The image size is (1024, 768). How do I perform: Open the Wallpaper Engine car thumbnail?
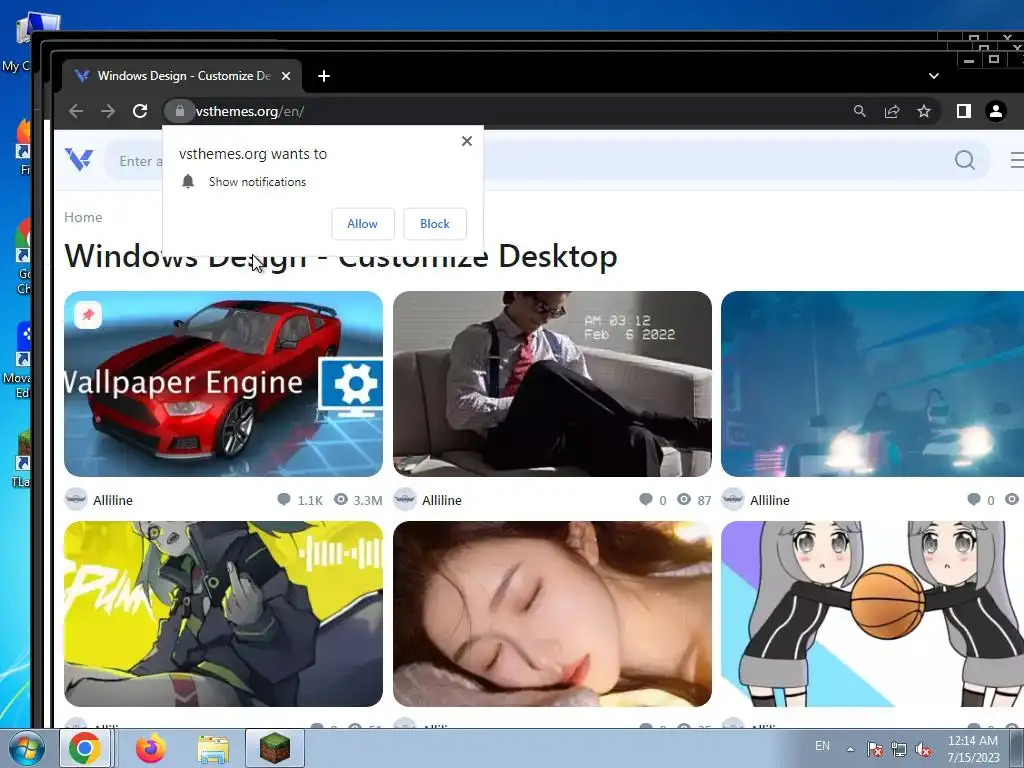tap(223, 384)
